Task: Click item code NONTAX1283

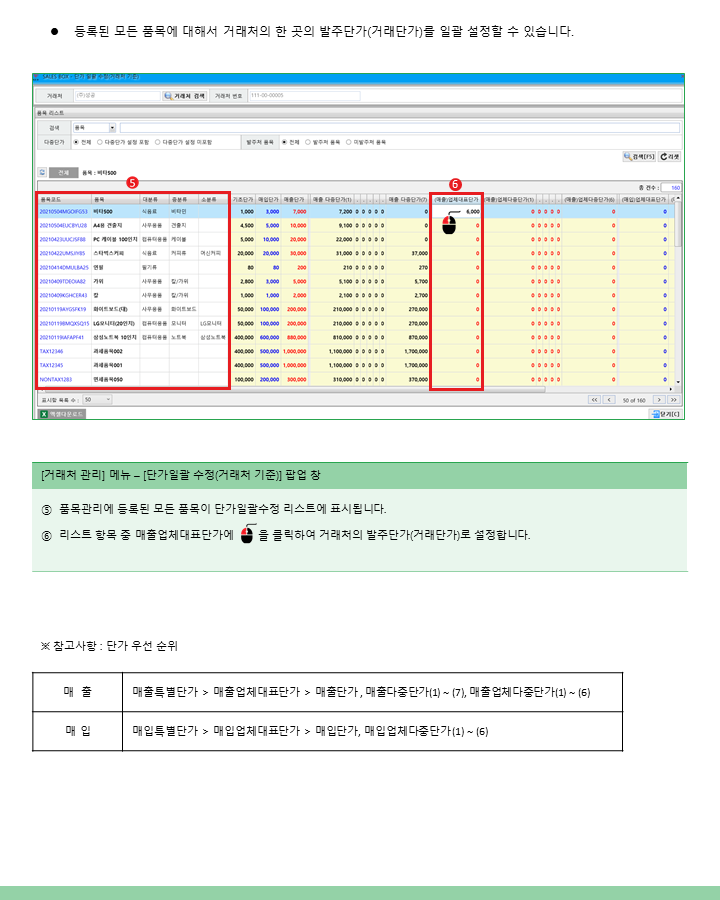Action: [56, 379]
